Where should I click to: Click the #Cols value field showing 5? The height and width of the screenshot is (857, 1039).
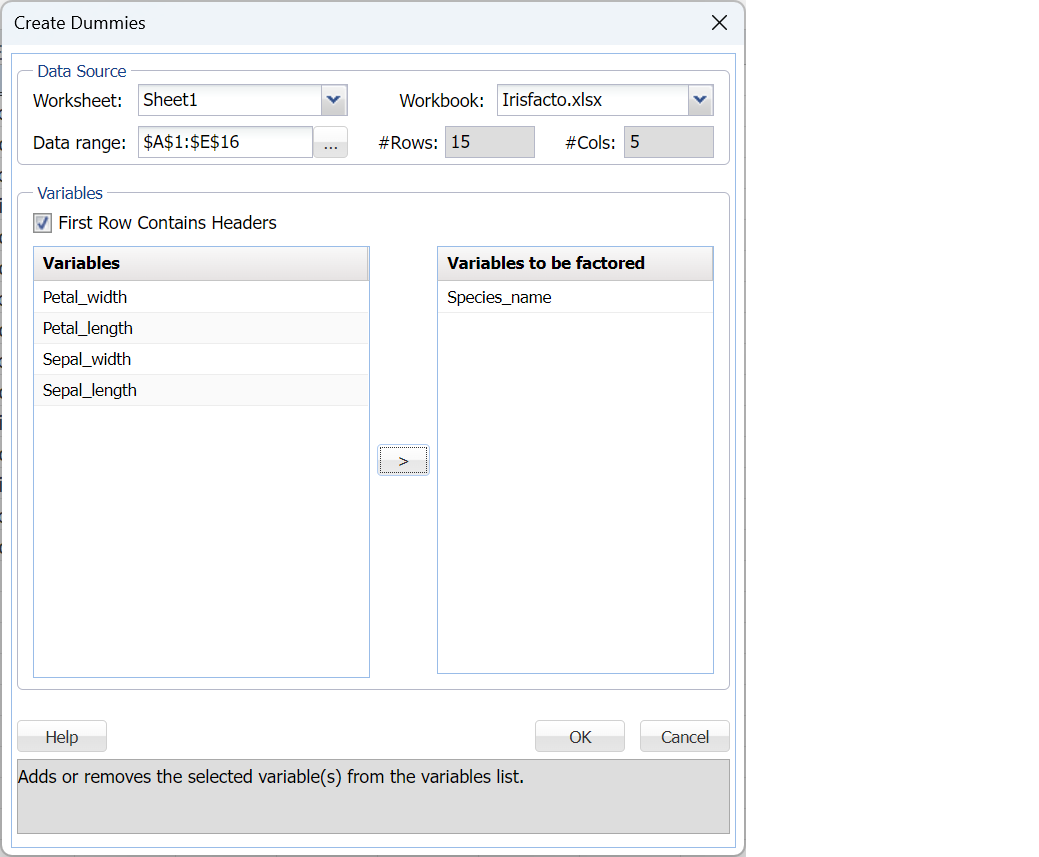click(668, 142)
